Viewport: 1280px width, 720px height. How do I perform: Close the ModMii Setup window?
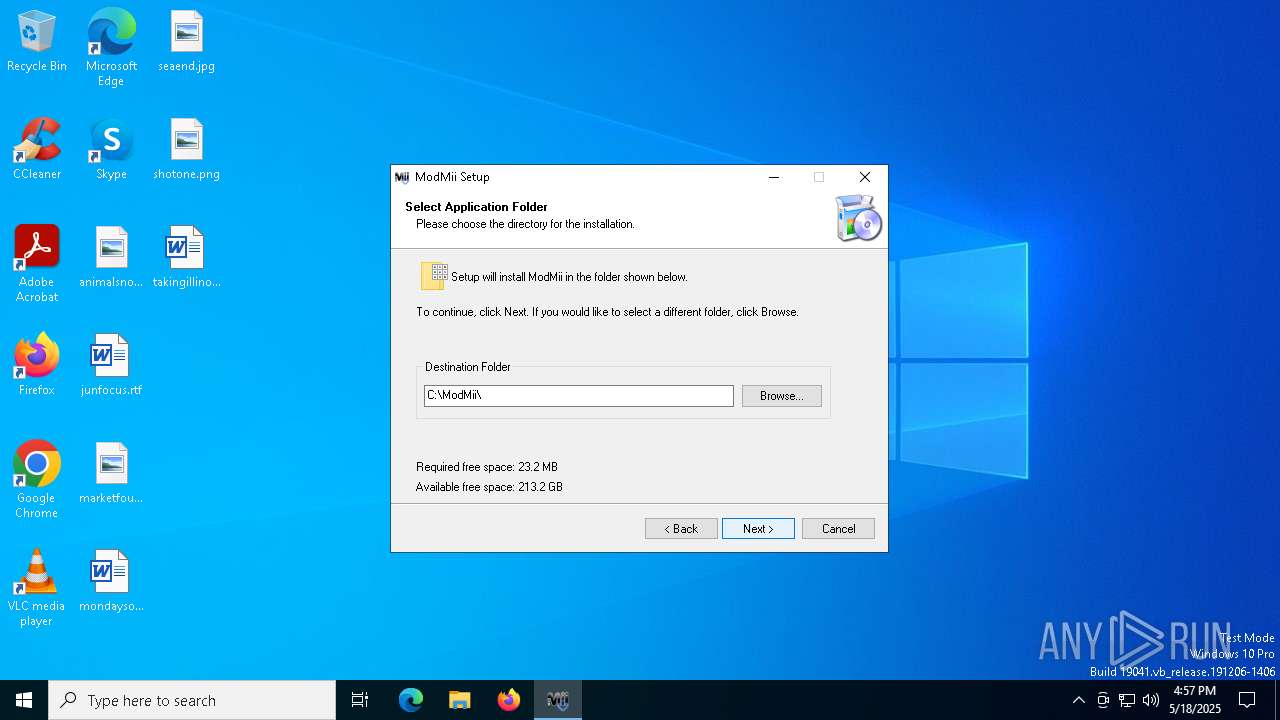[x=865, y=177]
